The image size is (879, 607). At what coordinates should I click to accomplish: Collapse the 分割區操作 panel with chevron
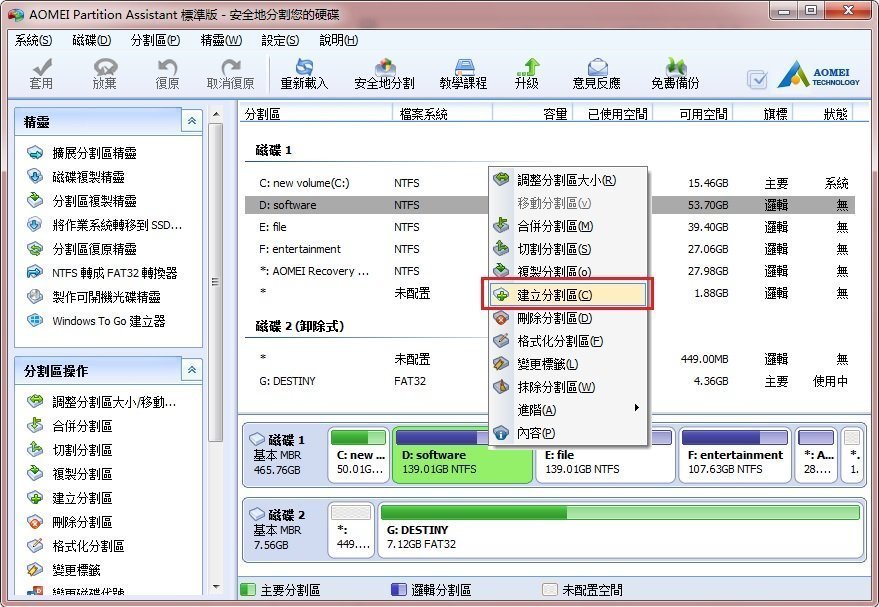tap(192, 370)
